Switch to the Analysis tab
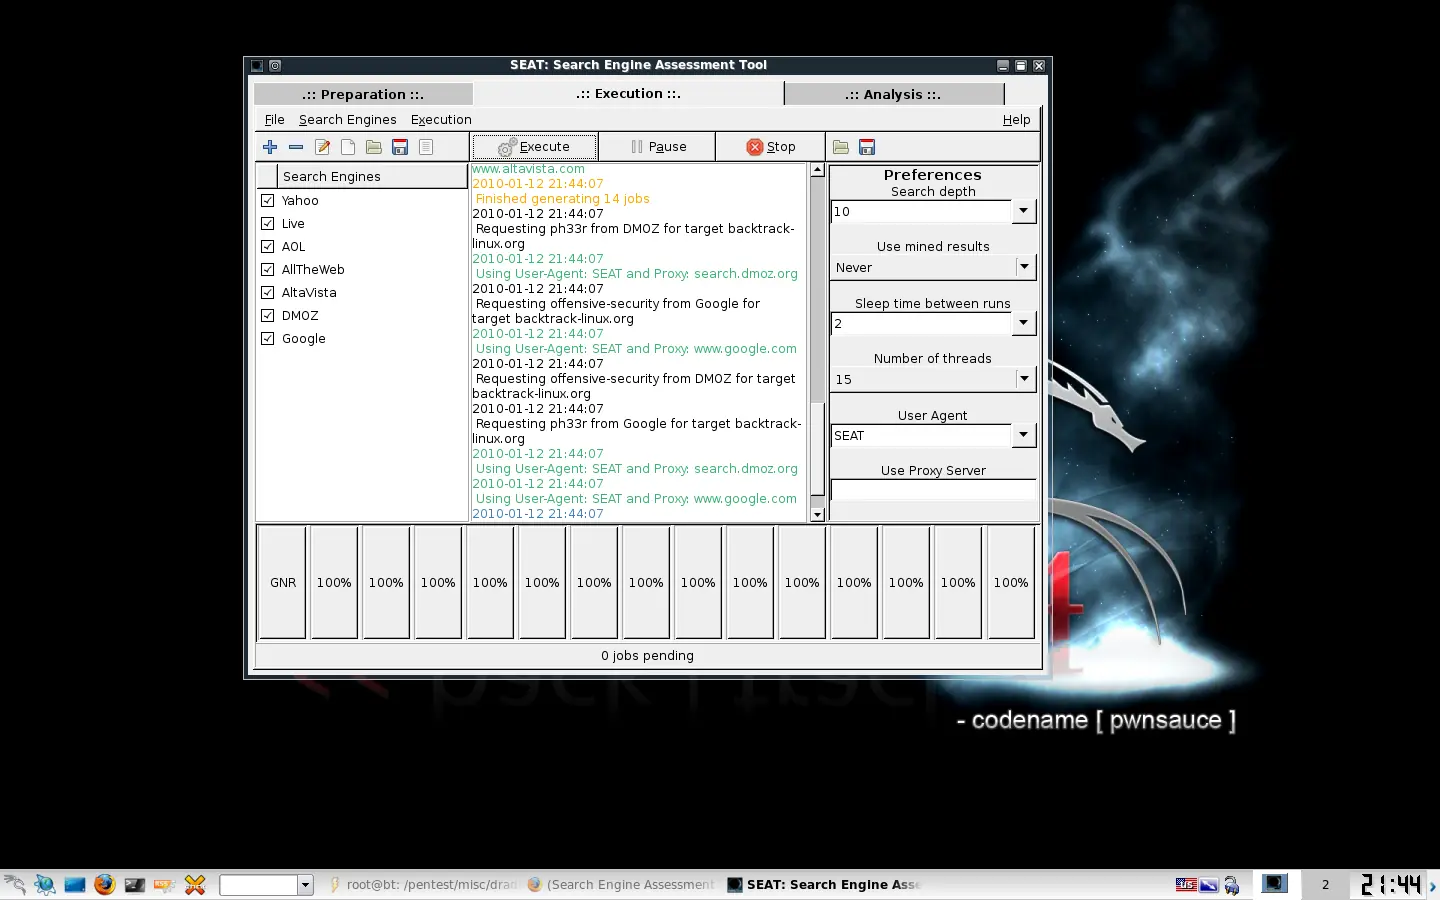The width and height of the screenshot is (1440, 900). pyautogui.click(x=893, y=94)
